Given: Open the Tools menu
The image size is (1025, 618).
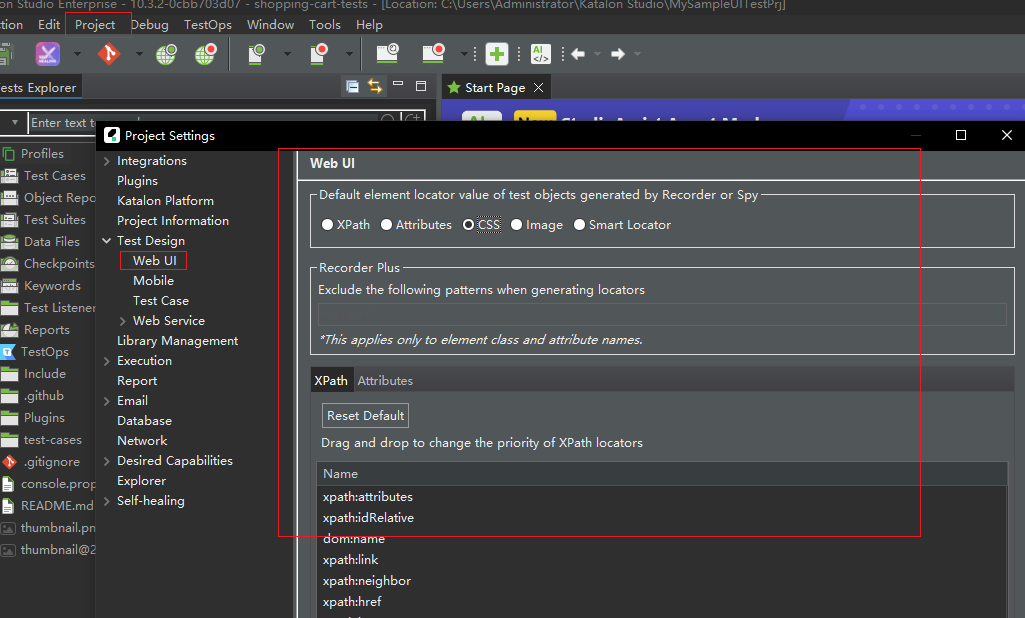Looking at the screenshot, I should 325,25.
